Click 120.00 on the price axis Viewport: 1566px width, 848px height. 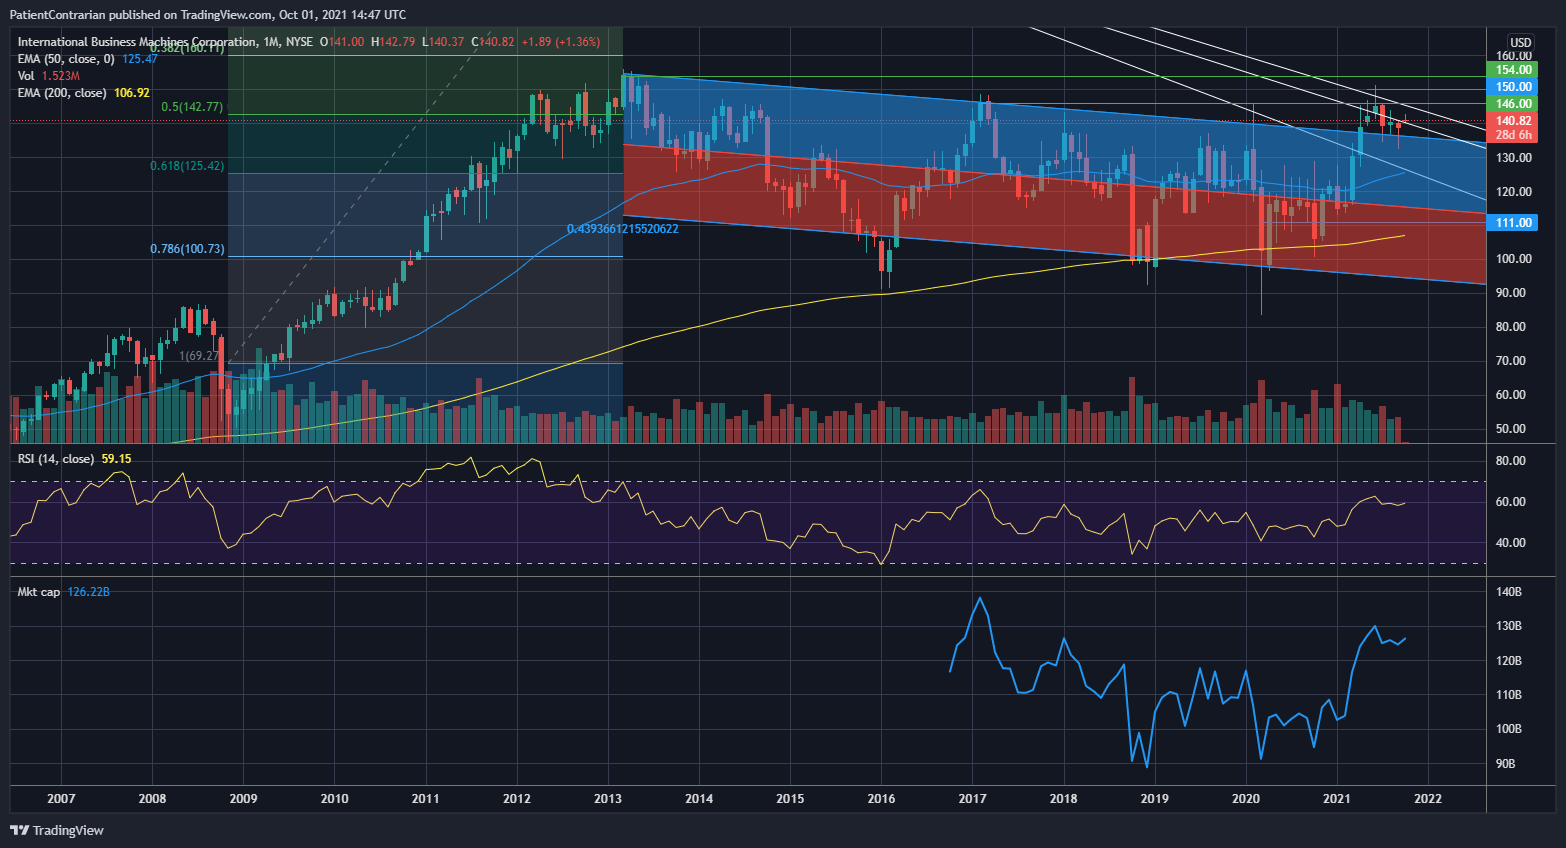pyautogui.click(x=1514, y=192)
